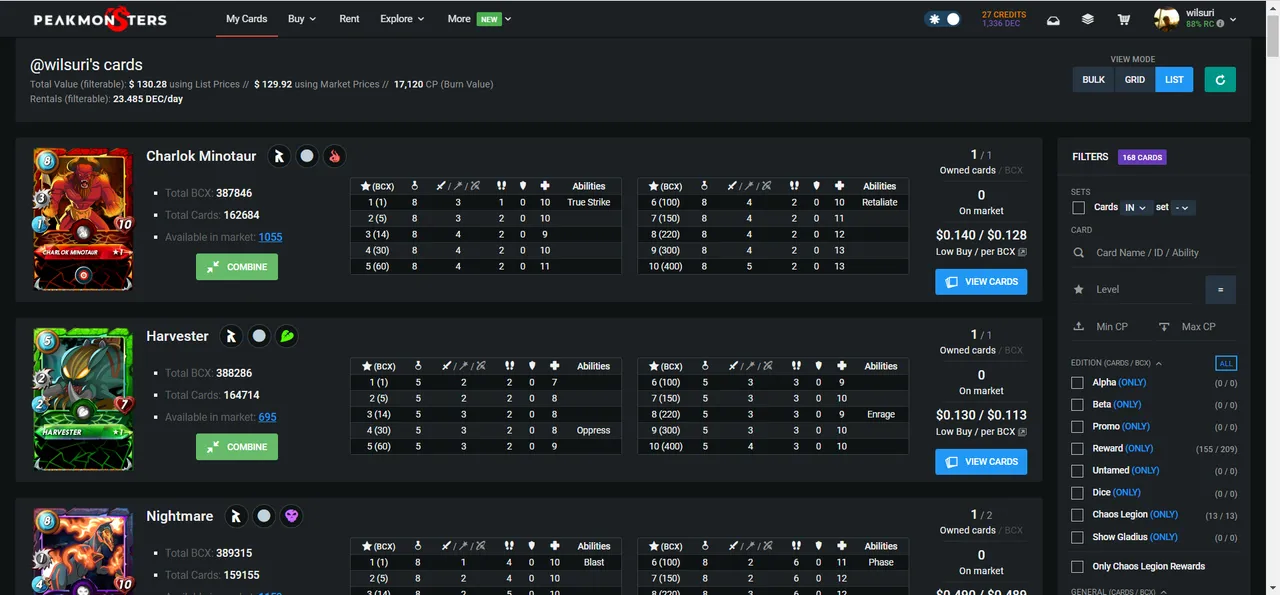Screen dimensions: 1280x595
Task: Click Nightmare death skull element icon
Action: [290, 516]
